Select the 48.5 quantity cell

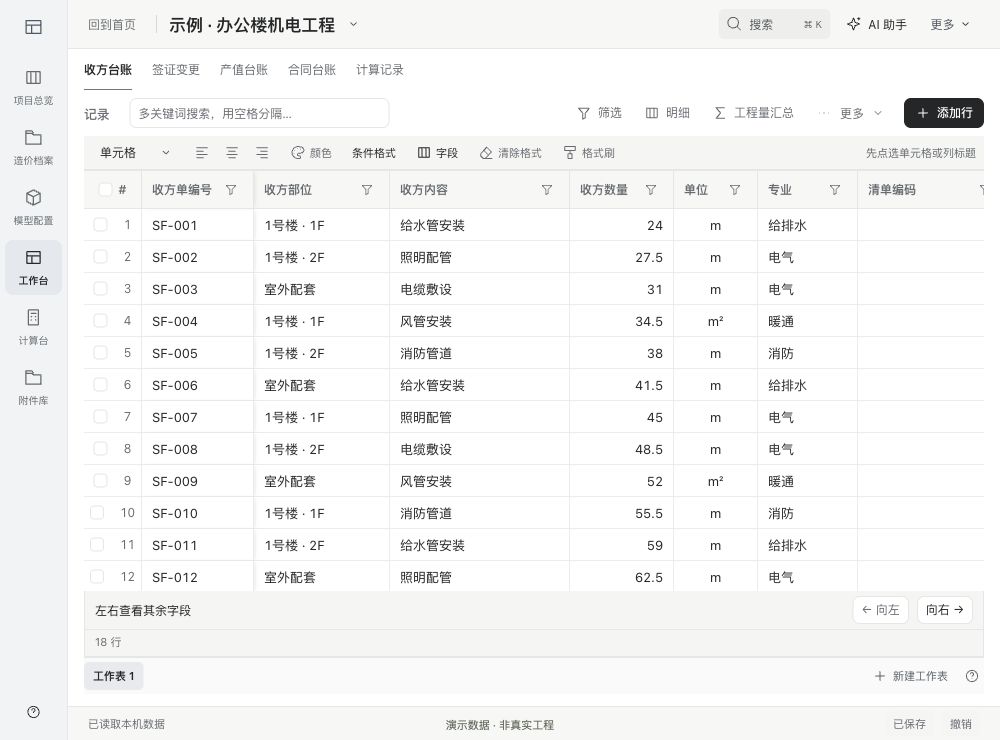pyautogui.click(x=621, y=448)
